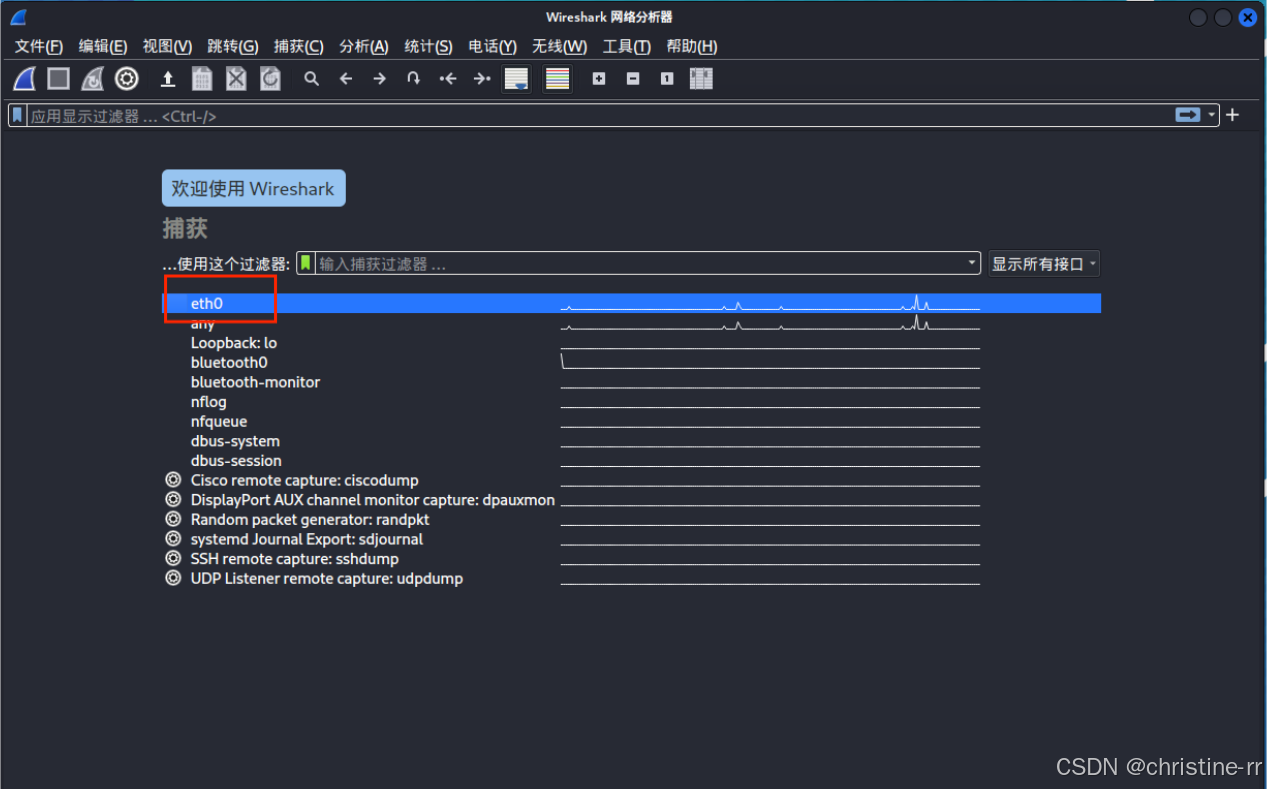
Task: Select Random packet generator: randpkt
Action: (x=310, y=519)
